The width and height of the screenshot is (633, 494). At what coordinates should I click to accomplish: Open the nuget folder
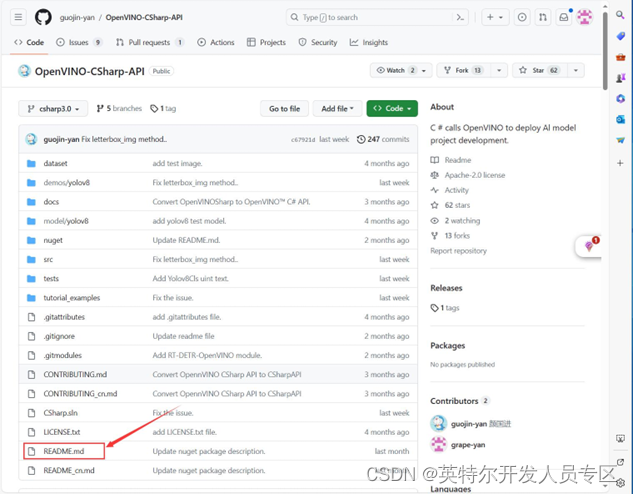tap(53, 241)
